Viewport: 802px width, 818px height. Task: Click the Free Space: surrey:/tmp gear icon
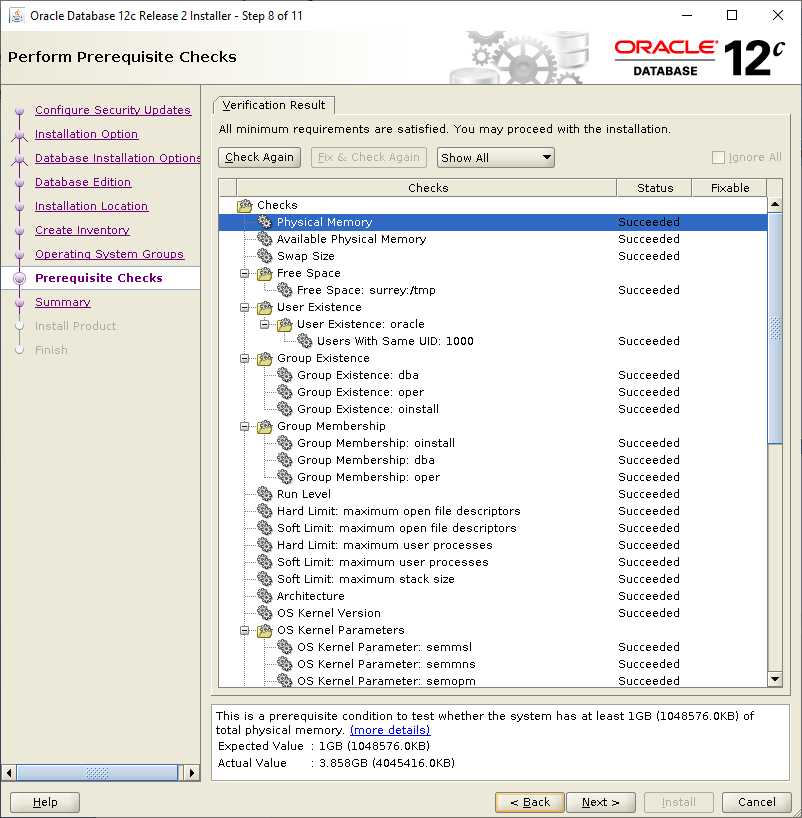pos(285,290)
